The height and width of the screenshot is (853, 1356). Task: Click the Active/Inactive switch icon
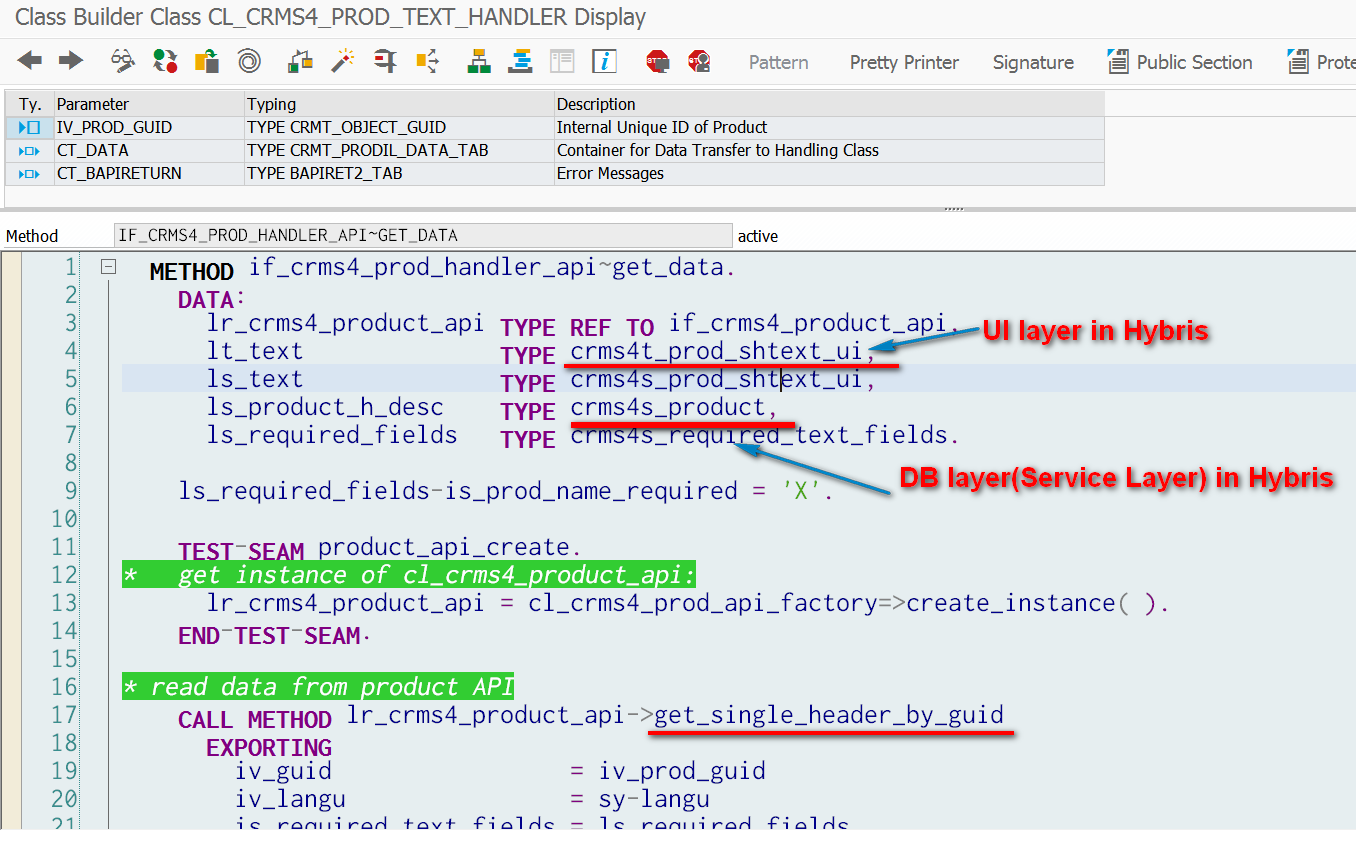(165, 61)
